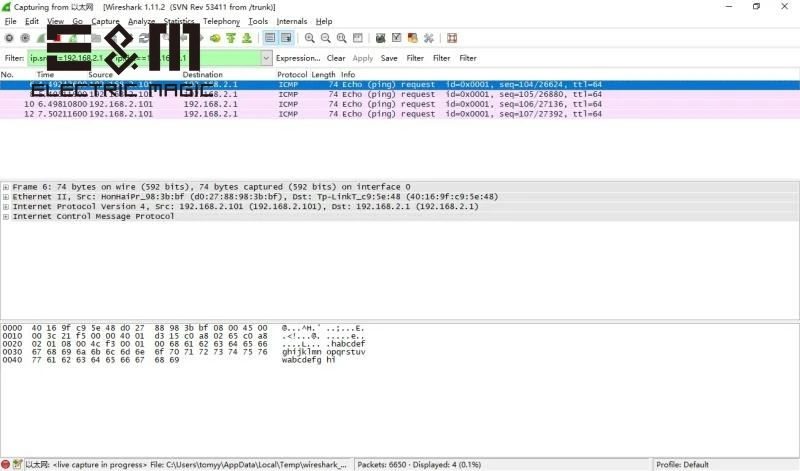Sort by the Time column header

[x=45, y=75]
